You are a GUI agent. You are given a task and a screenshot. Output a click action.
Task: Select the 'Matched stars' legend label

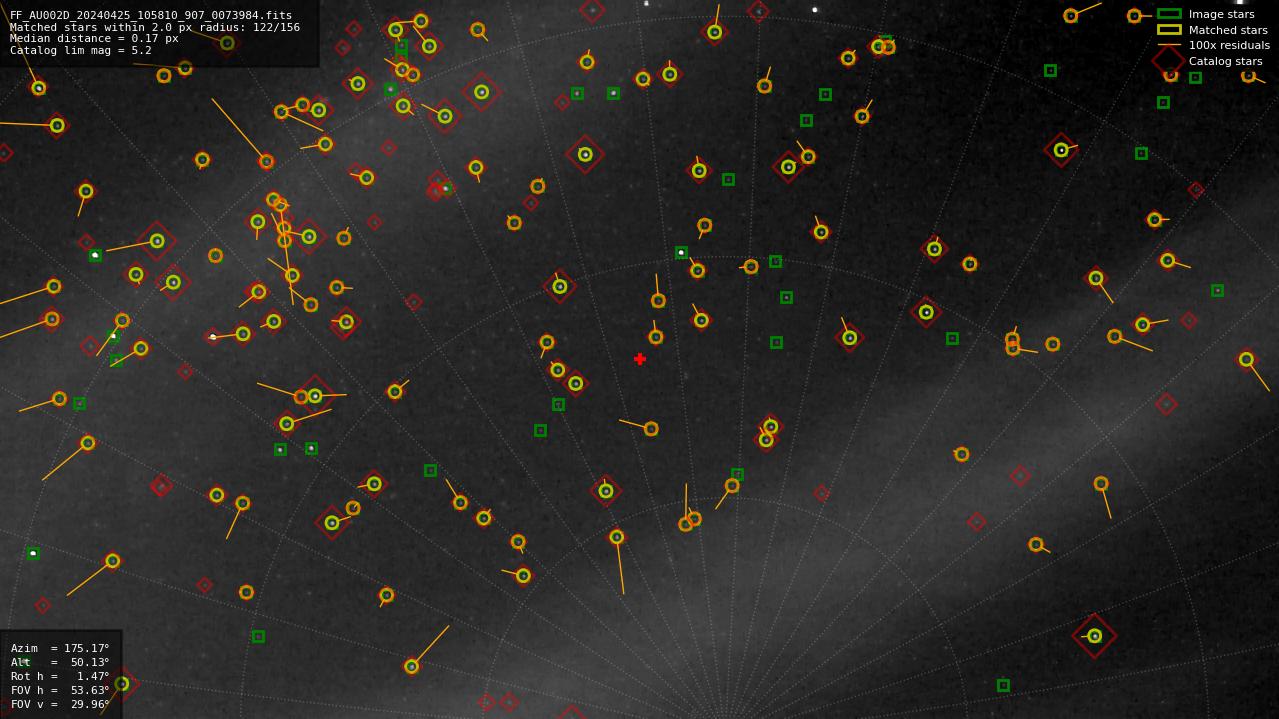(1228, 30)
